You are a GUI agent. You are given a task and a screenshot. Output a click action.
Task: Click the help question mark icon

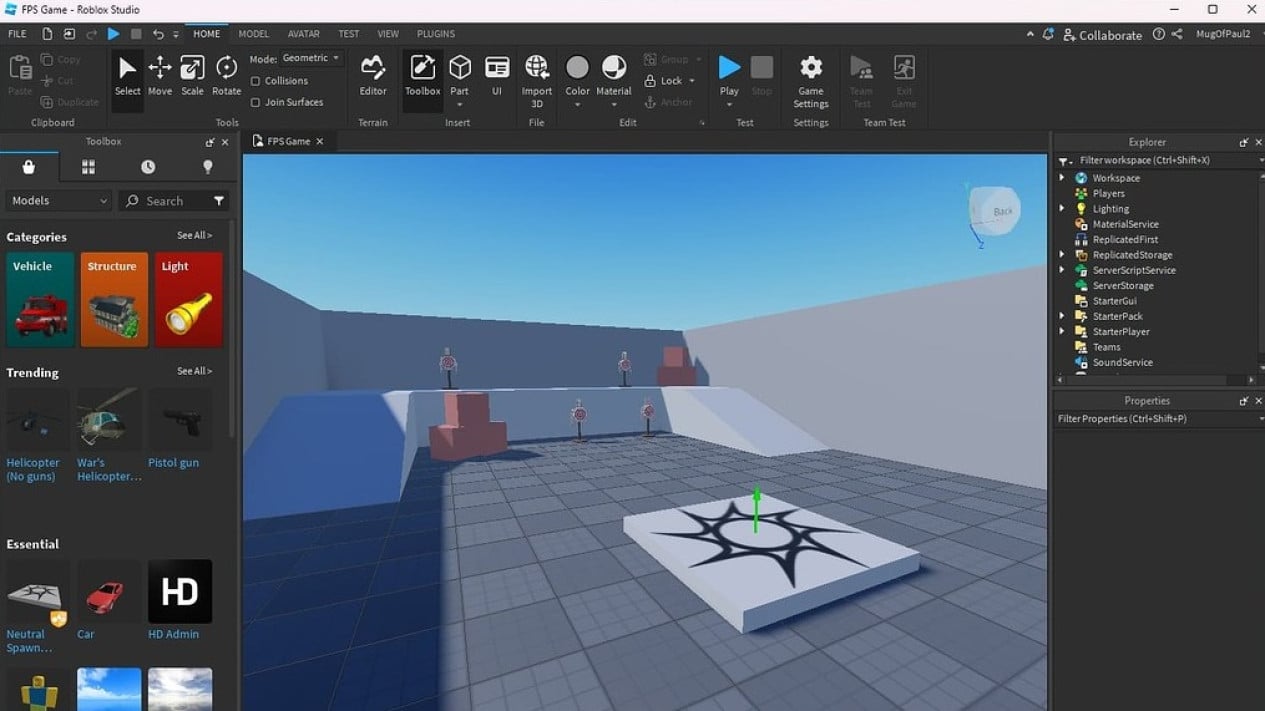click(1159, 34)
